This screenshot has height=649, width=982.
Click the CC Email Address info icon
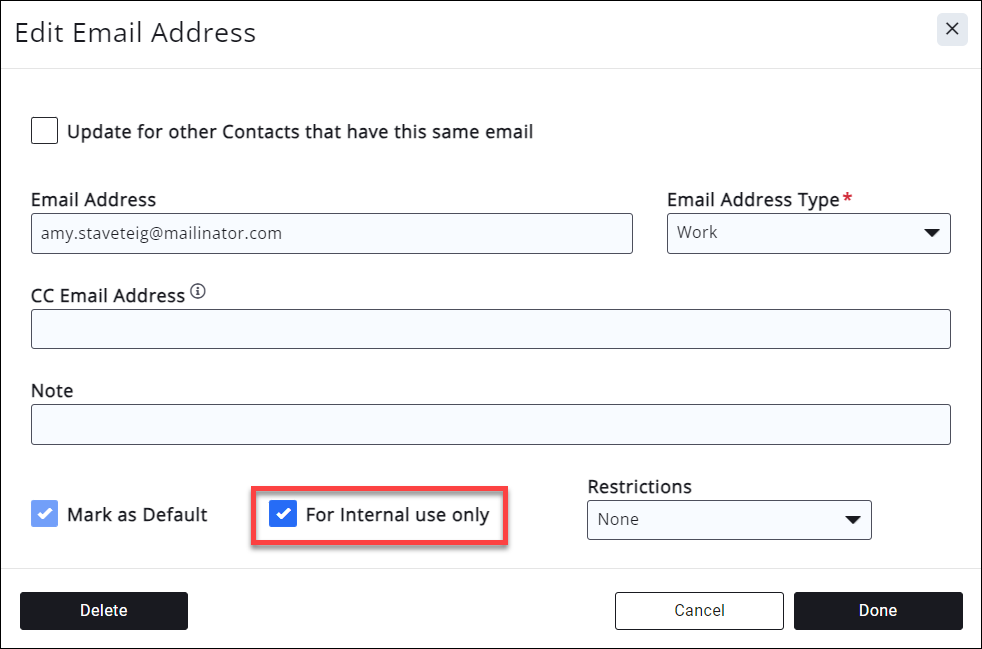pos(198,293)
